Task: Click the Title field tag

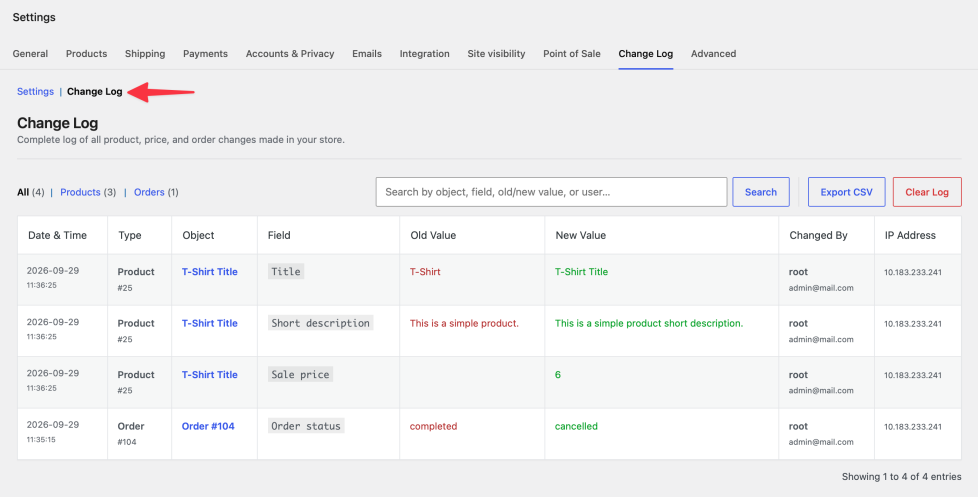Action: coord(286,271)
